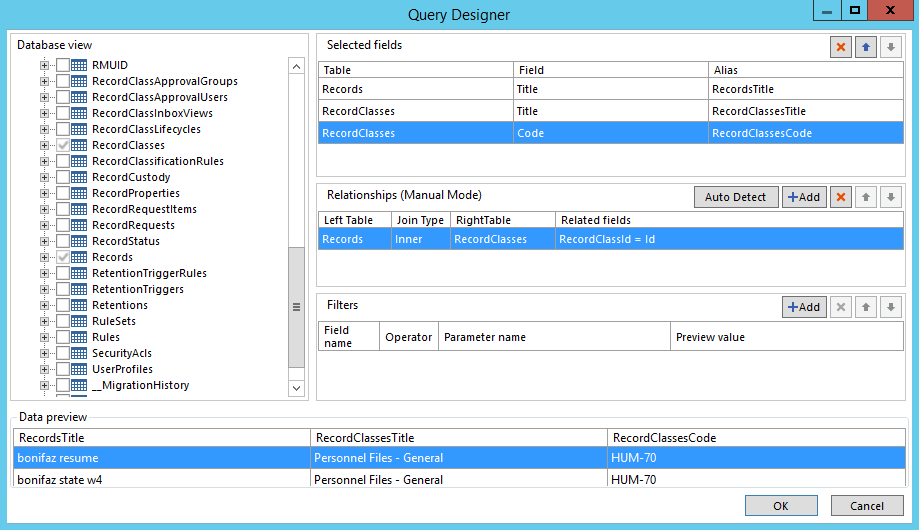
Task: Move selected field down in Selected fields
Action: [891, 47]
